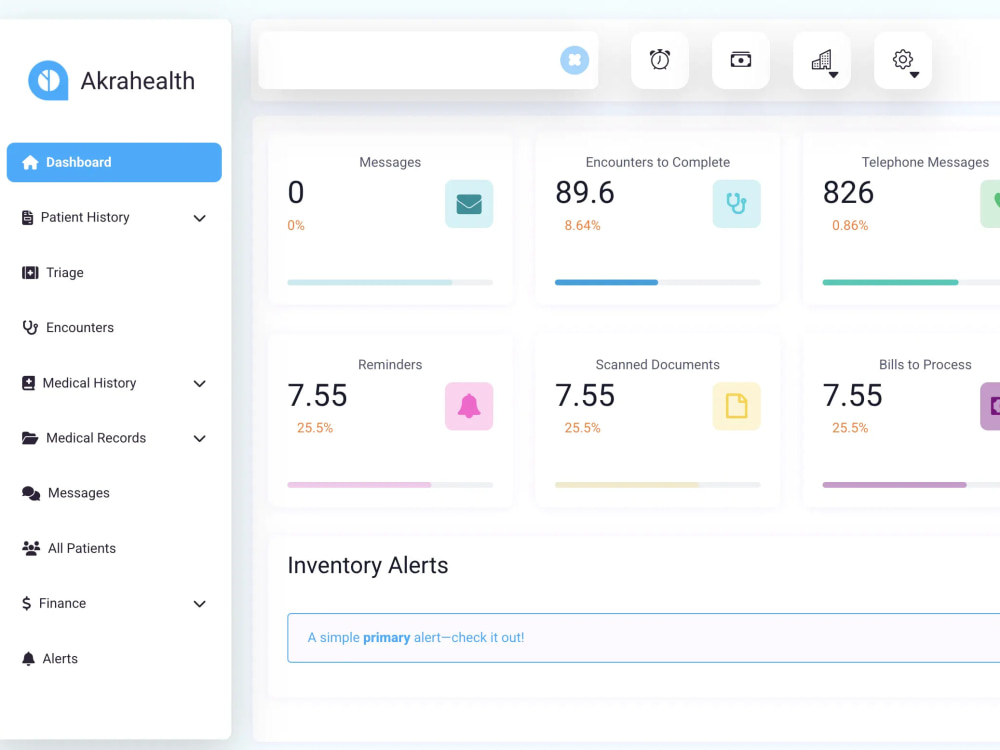Open the settings gear dropdown
The width and height of the screenshot is (1000, 750).
pyautogui.click(x=902, y=60)
